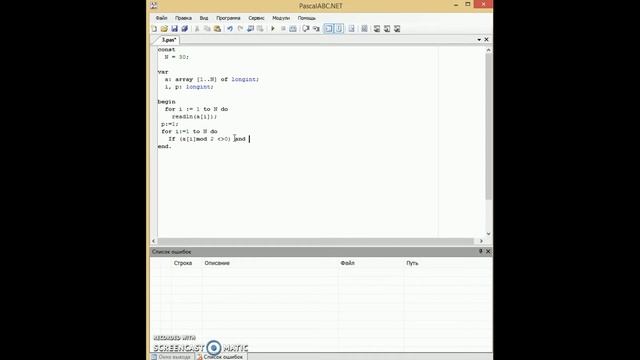Close the current editor tab

[x=486, y=40]
